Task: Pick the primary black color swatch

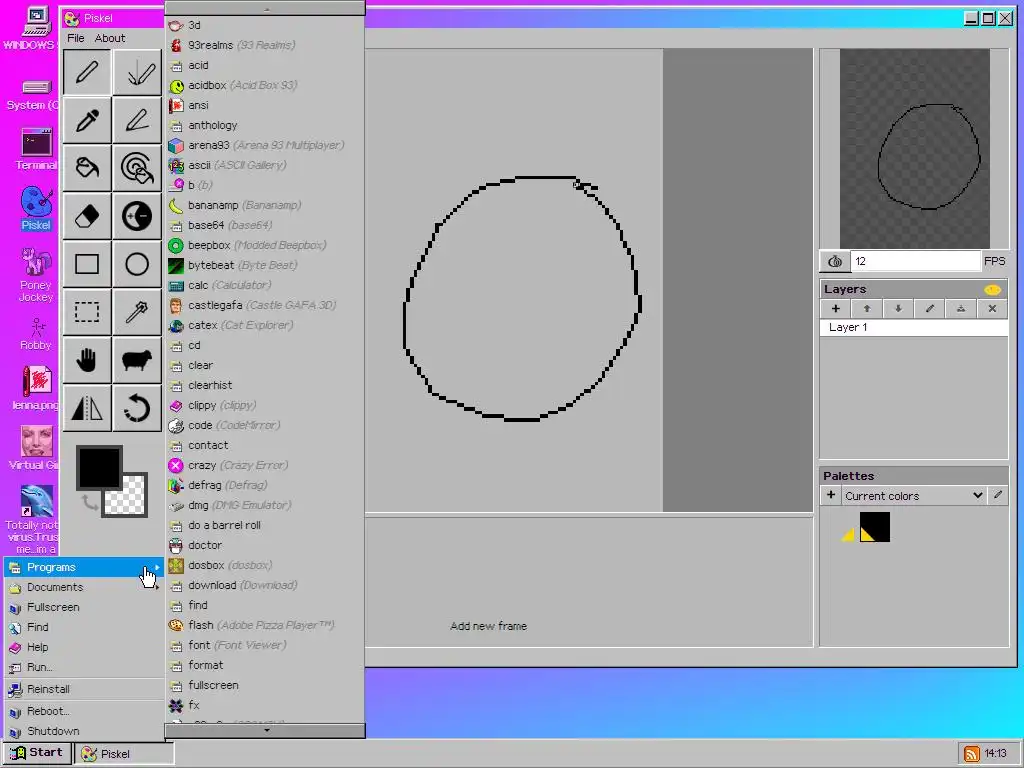Action: [99, 466]
